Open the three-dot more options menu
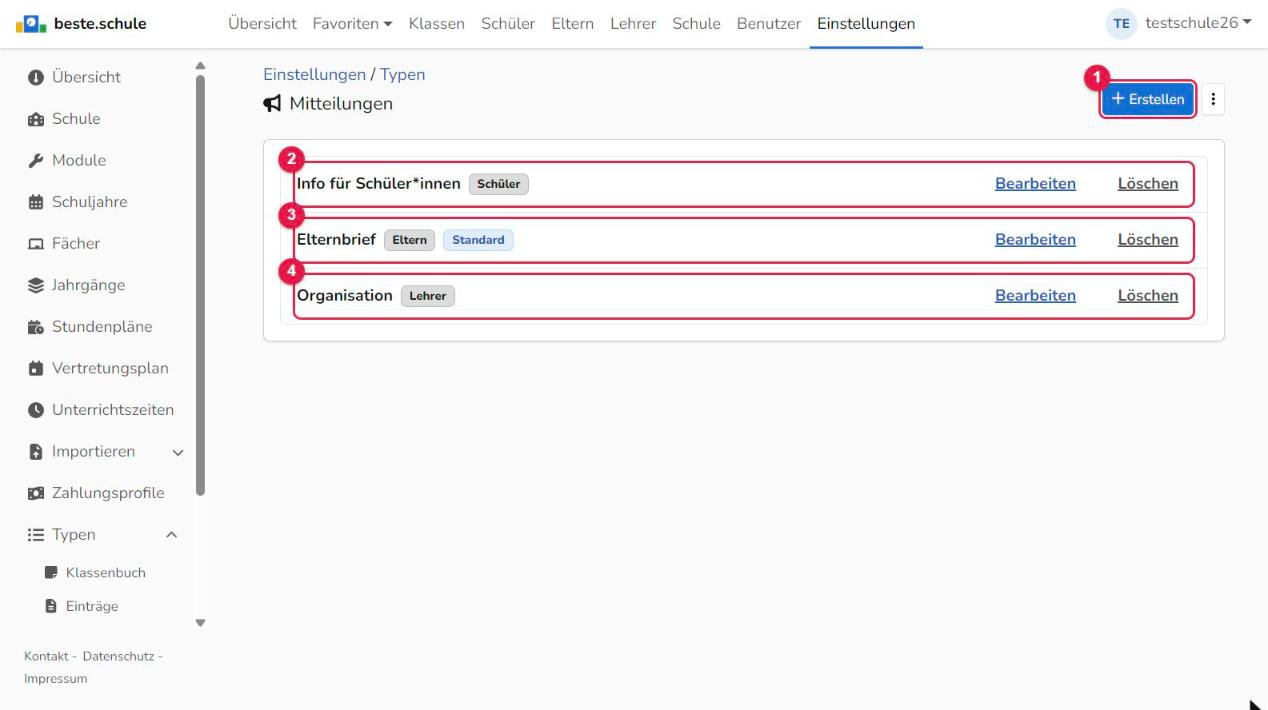Viewport: 1268px width, 710px height. [1213, 99]
